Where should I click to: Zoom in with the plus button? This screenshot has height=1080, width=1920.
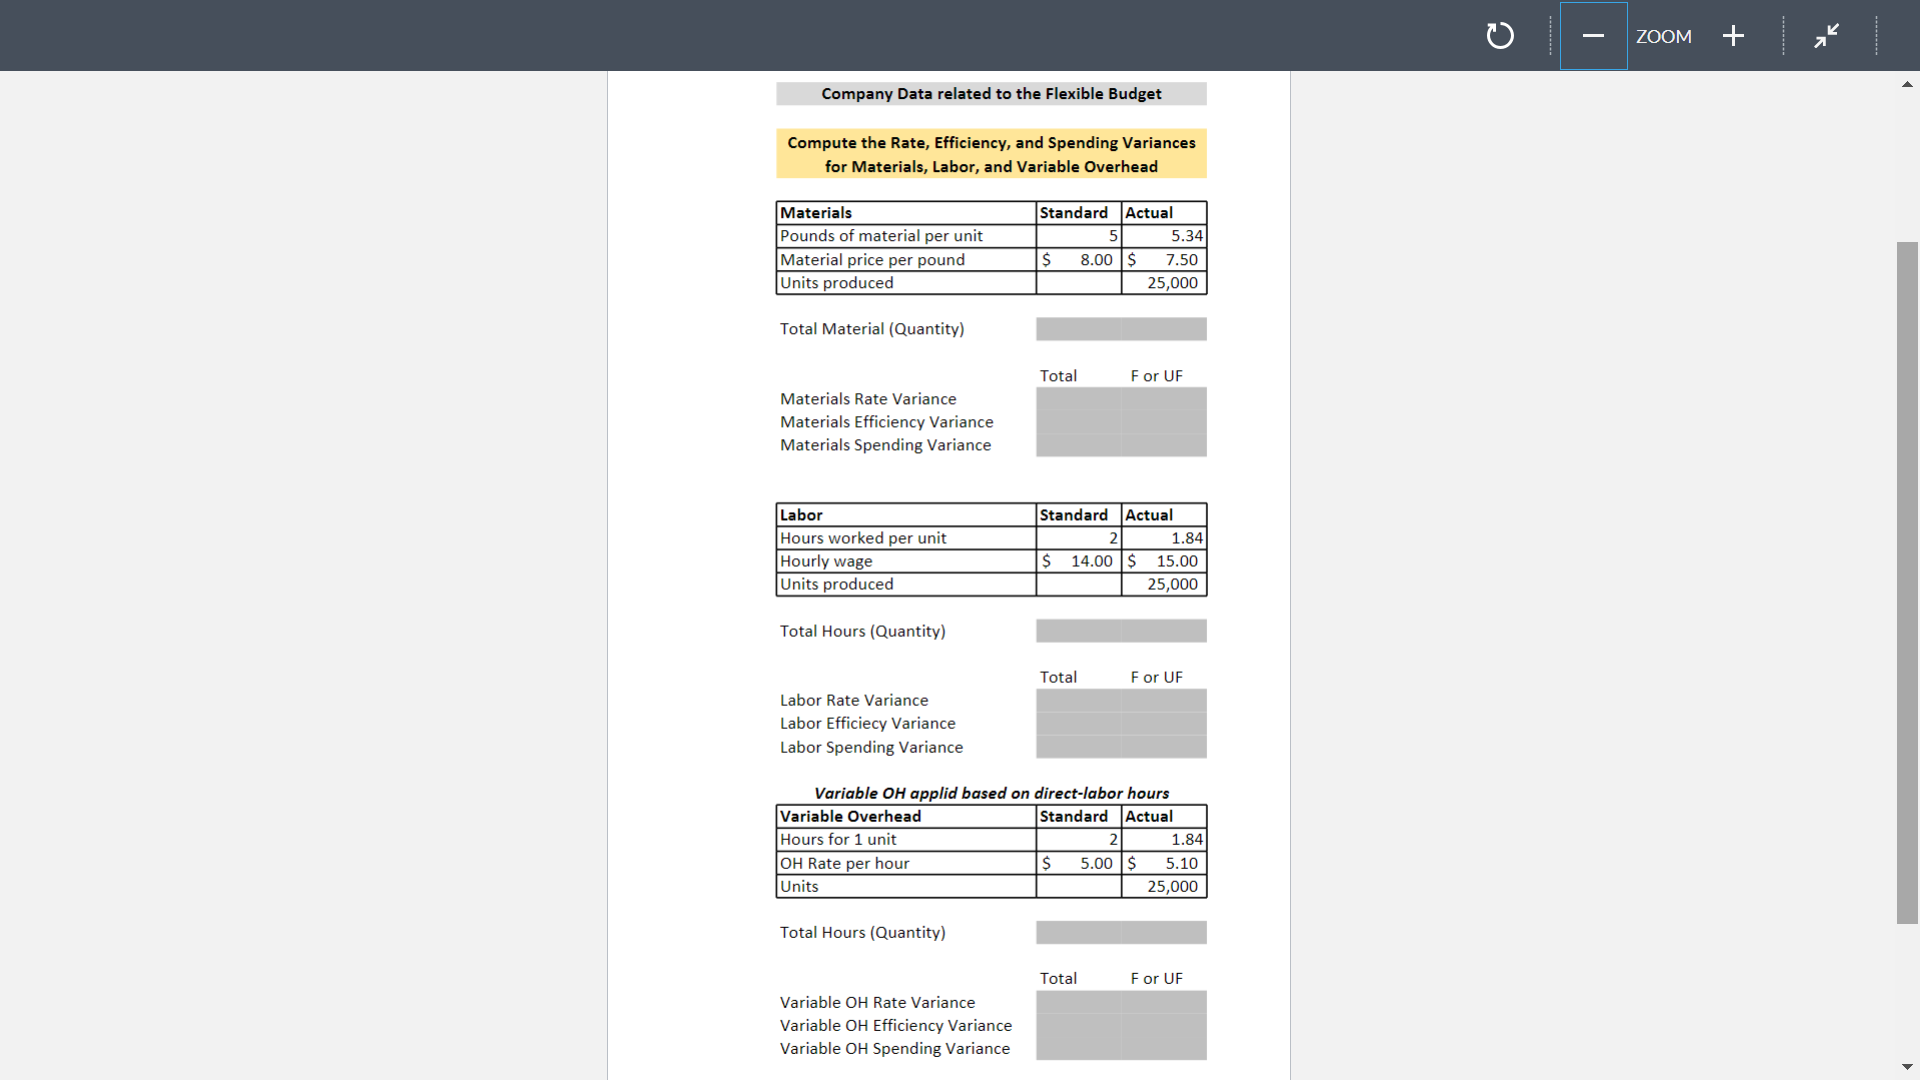coord(1733,36)
